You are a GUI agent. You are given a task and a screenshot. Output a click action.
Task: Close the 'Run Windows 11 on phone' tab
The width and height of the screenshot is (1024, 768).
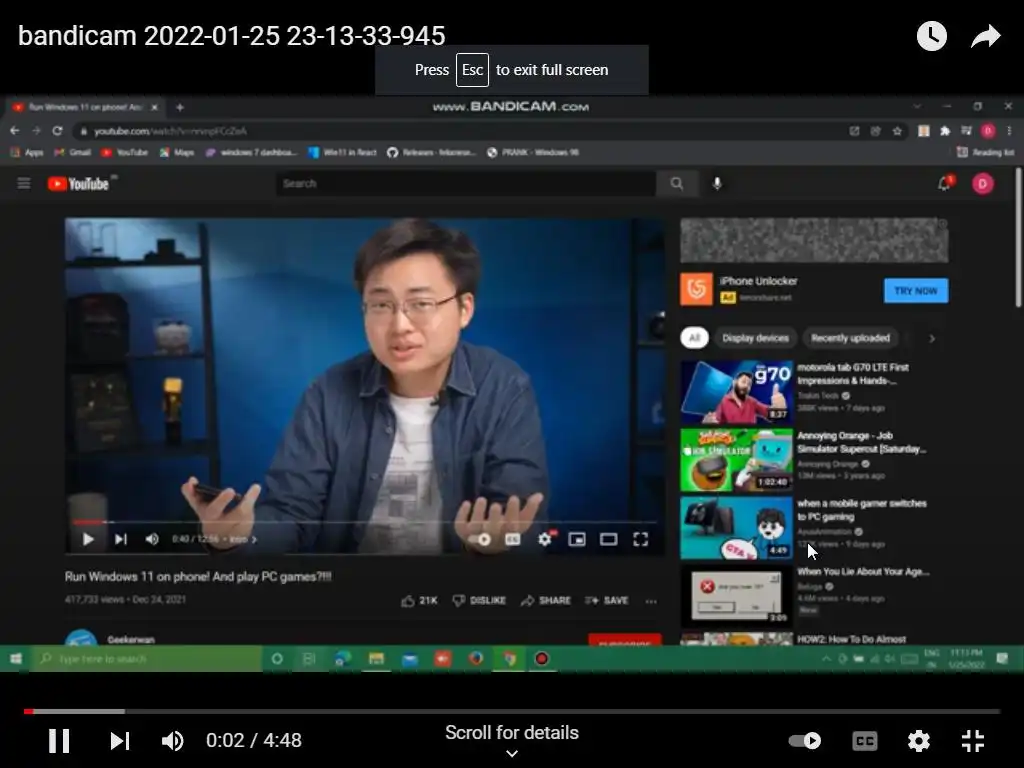pos(155,107)
